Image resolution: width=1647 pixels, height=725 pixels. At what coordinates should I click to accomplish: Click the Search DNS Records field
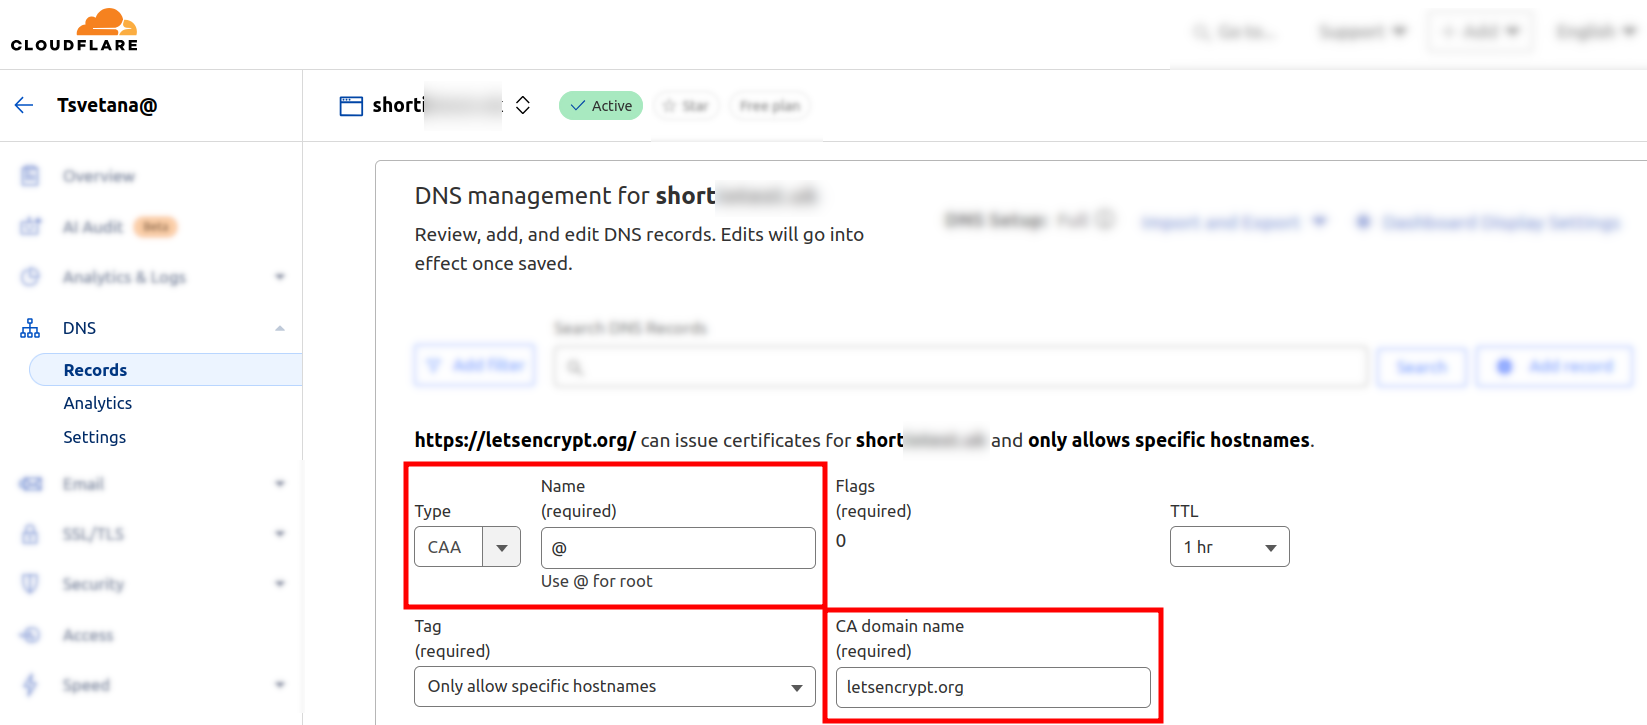coord(960,367)
